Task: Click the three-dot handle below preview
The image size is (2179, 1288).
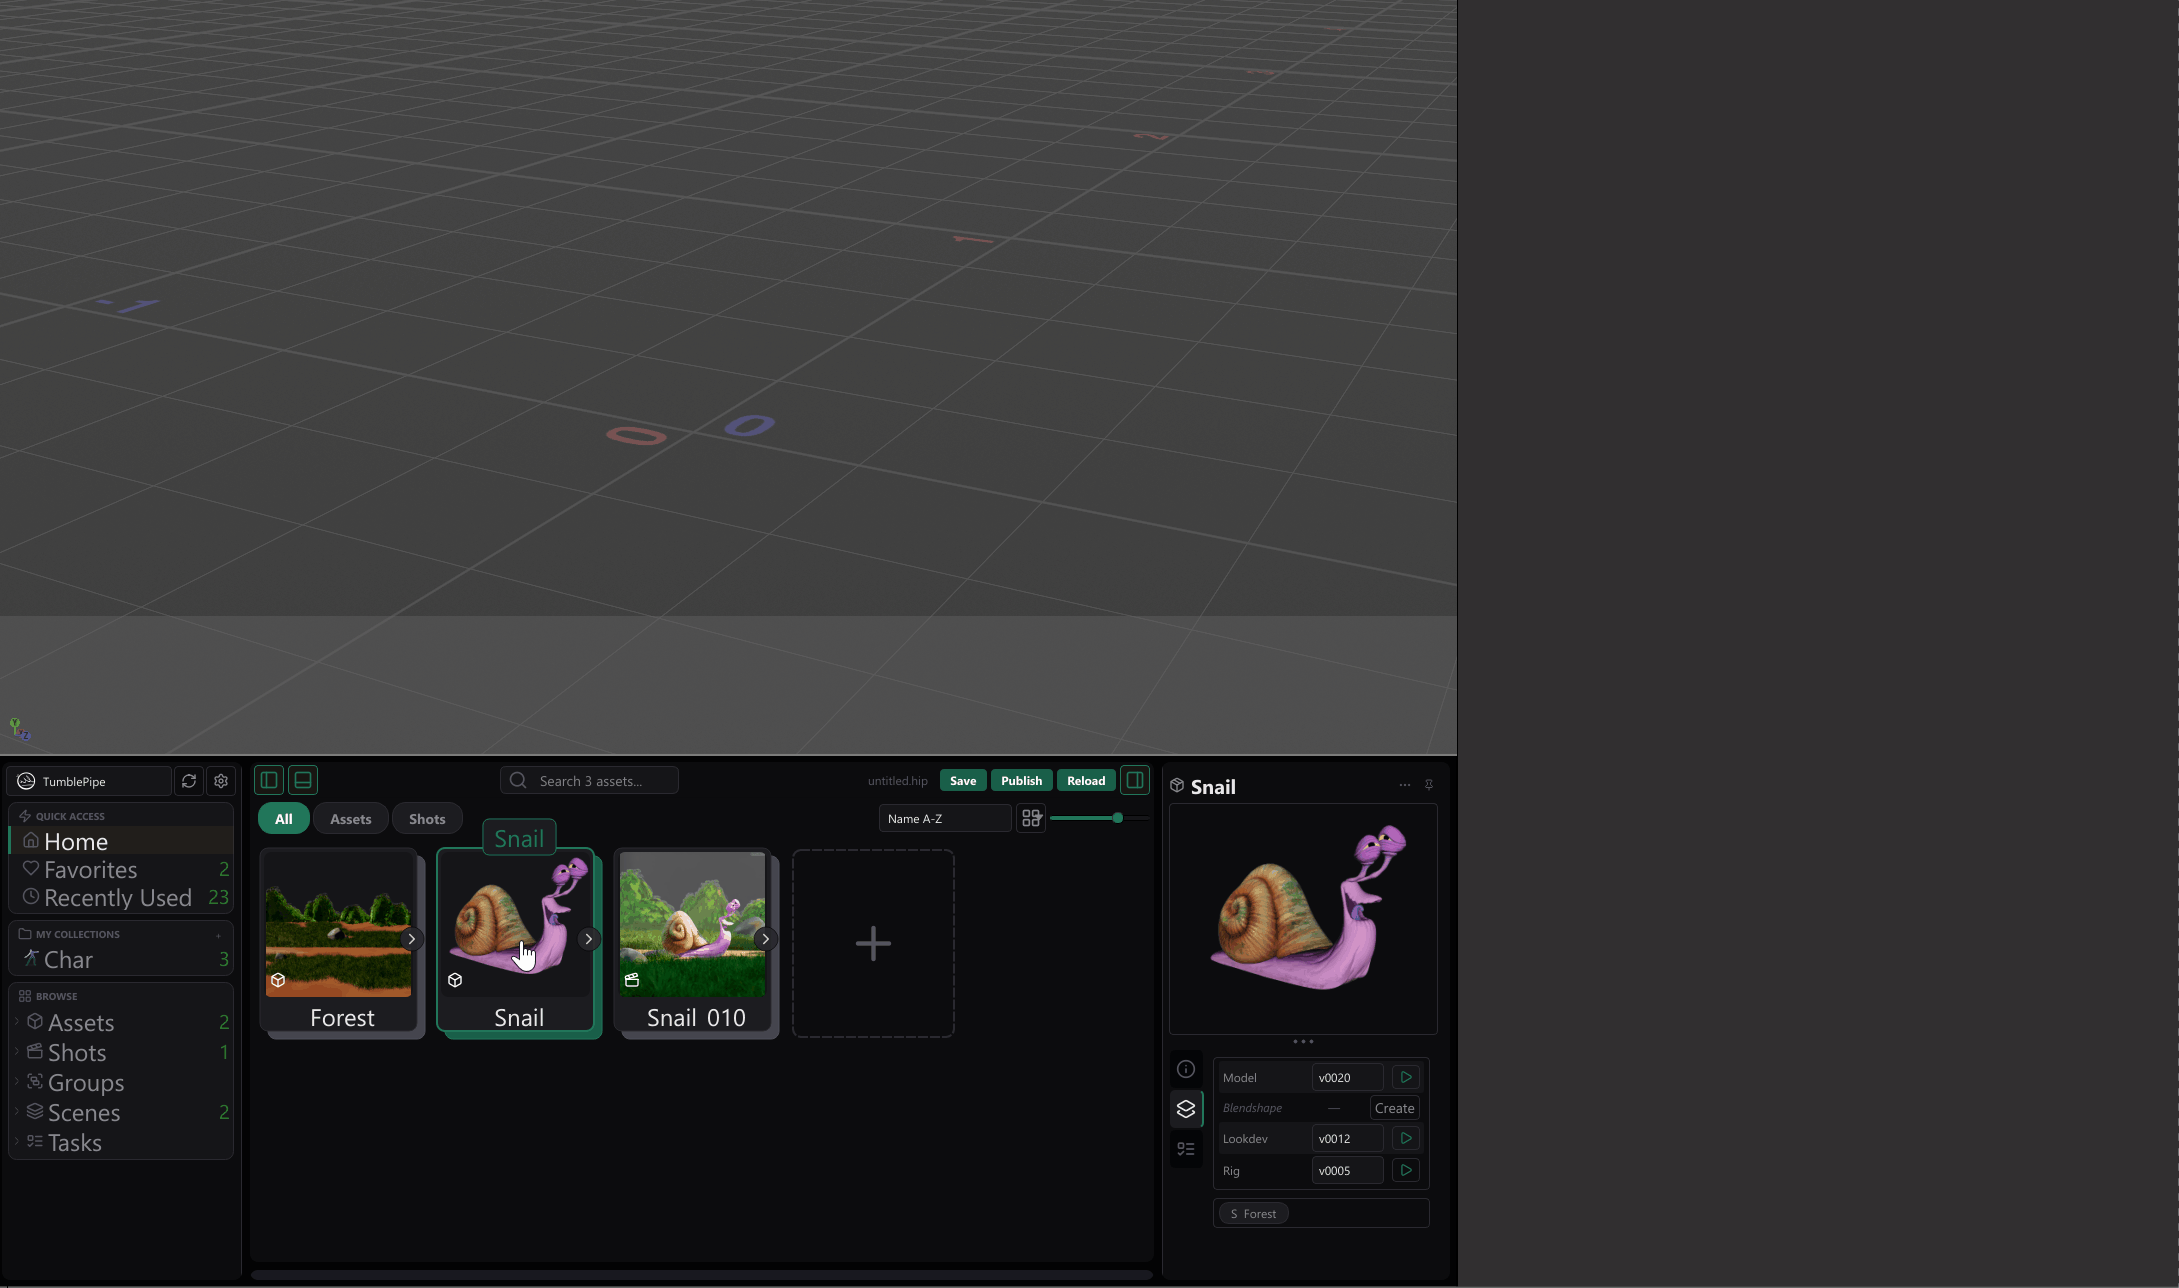Action: click(1303, 1041)
